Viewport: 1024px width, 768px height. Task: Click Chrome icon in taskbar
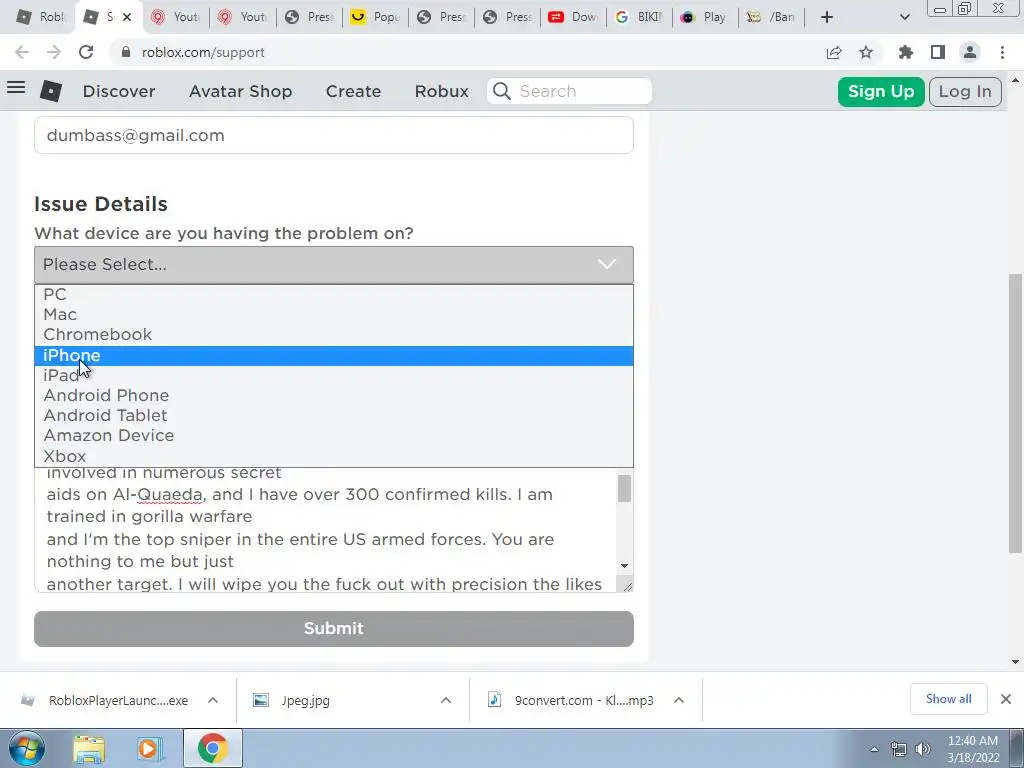[212, 748]
